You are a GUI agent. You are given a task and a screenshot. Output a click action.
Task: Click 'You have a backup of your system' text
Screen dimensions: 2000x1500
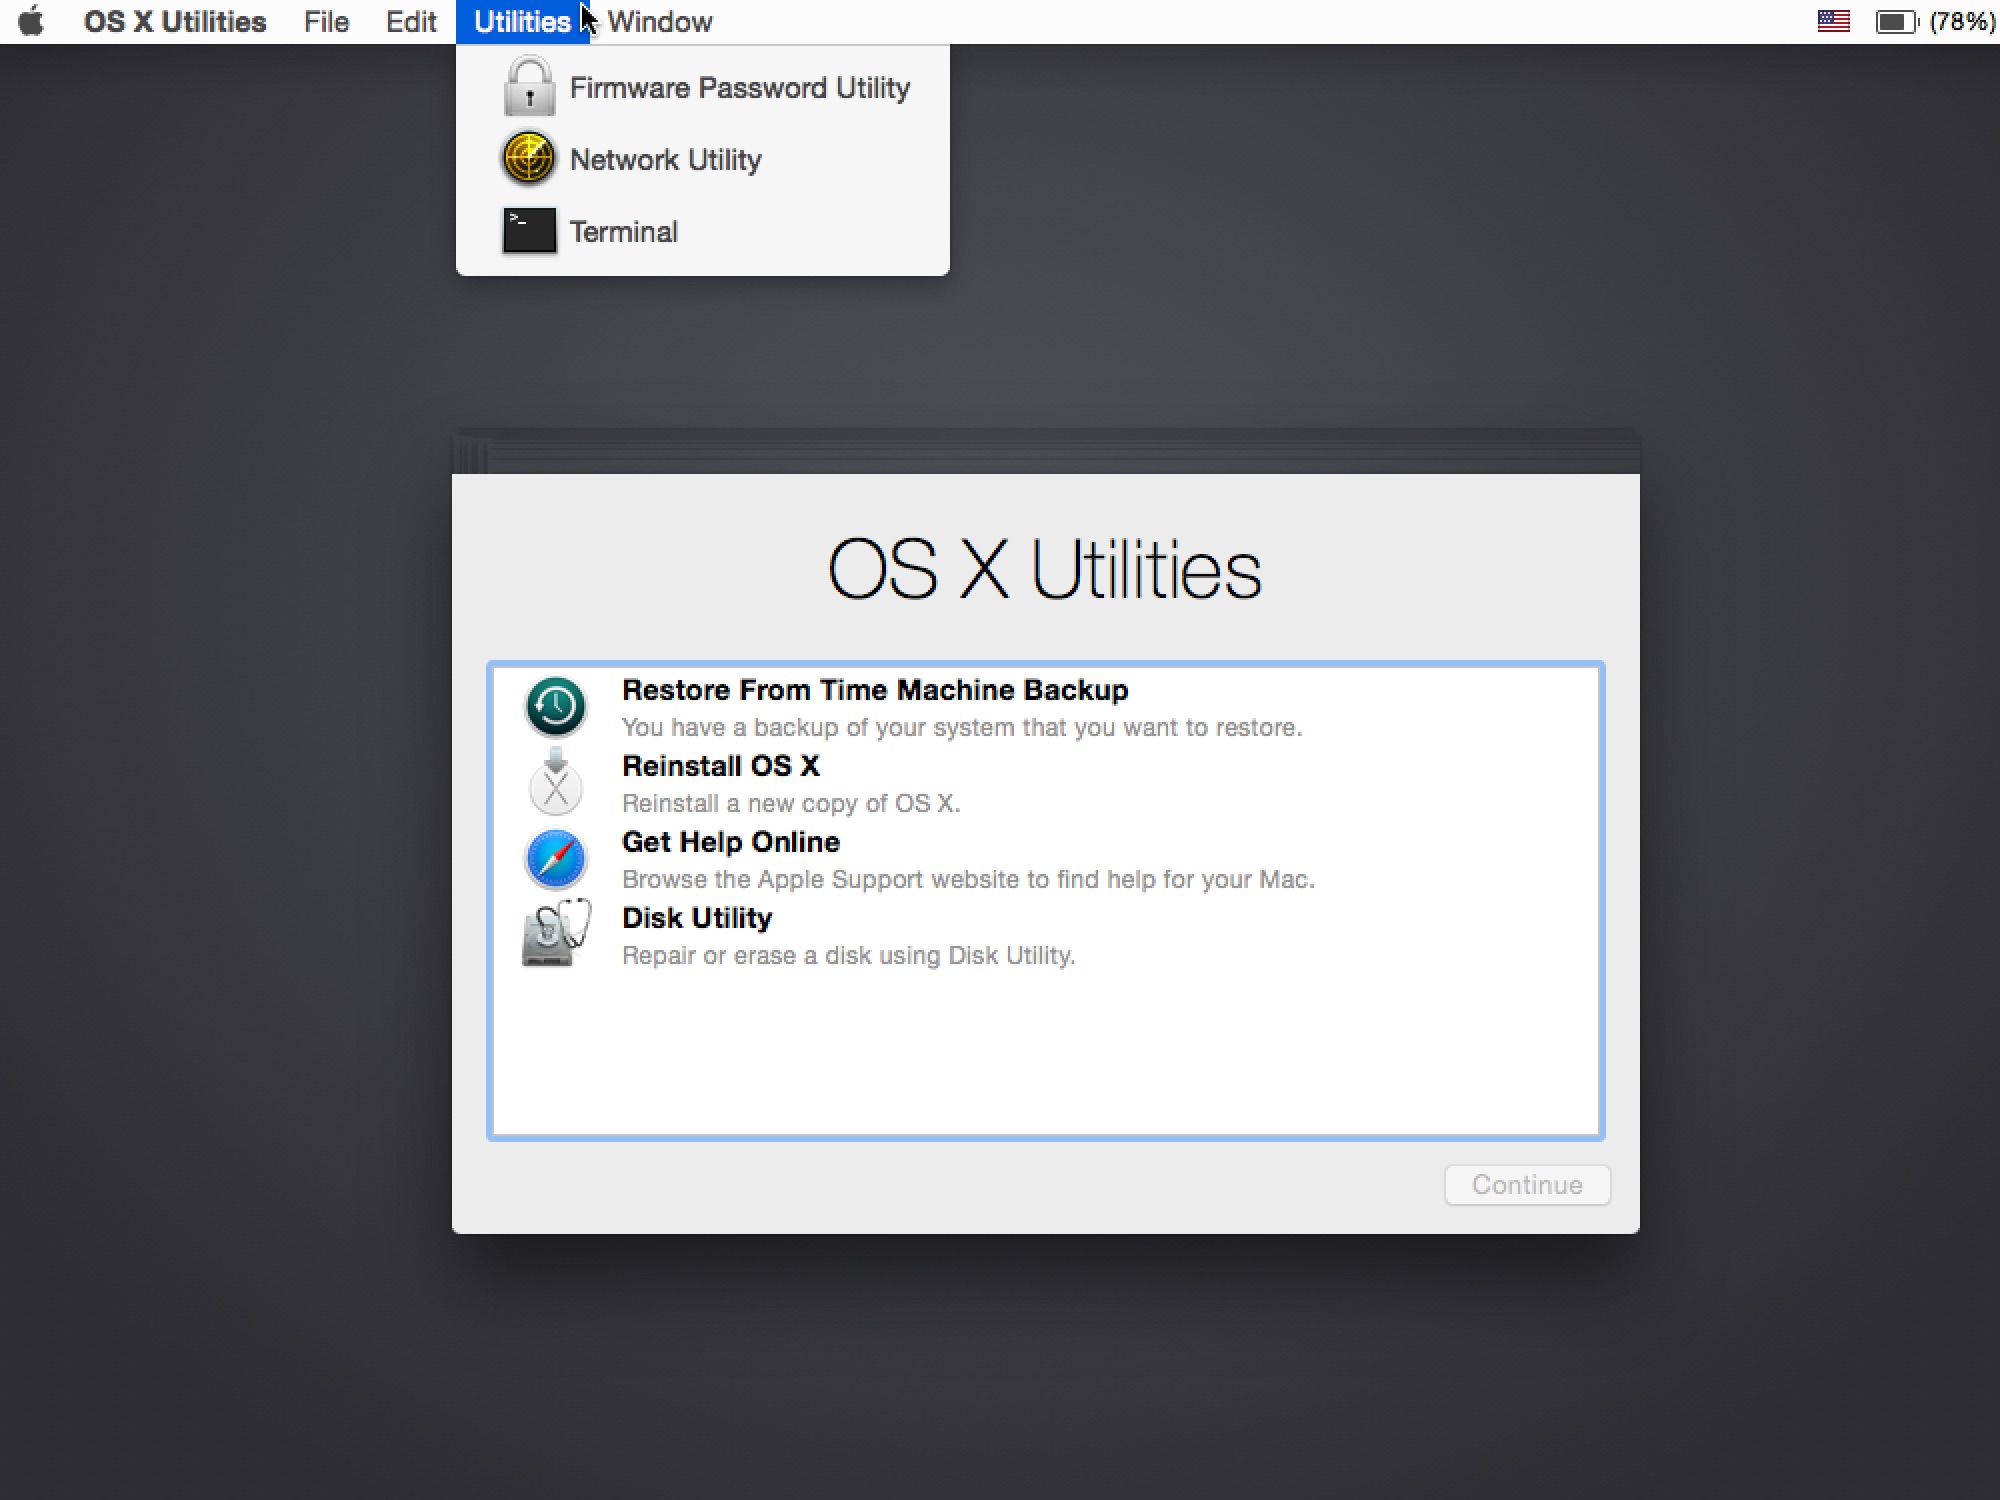(x=962, y=727)
